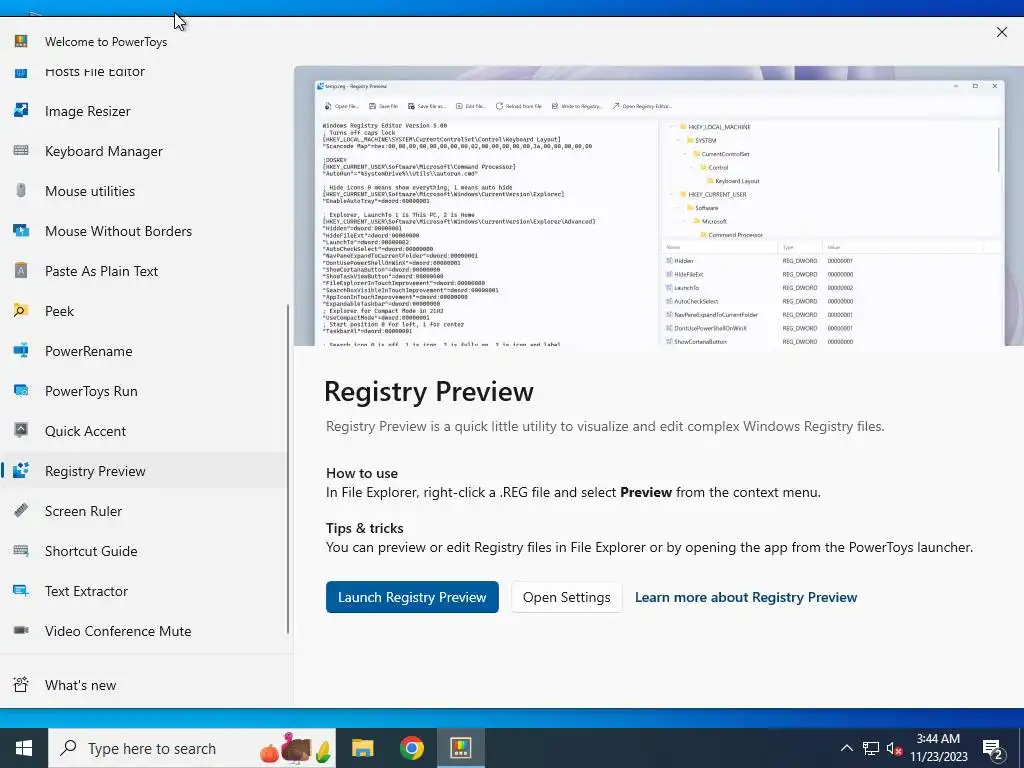The image size is (1024, 768).
Task: Open the Windows Start menu
Action: [24, 748]
